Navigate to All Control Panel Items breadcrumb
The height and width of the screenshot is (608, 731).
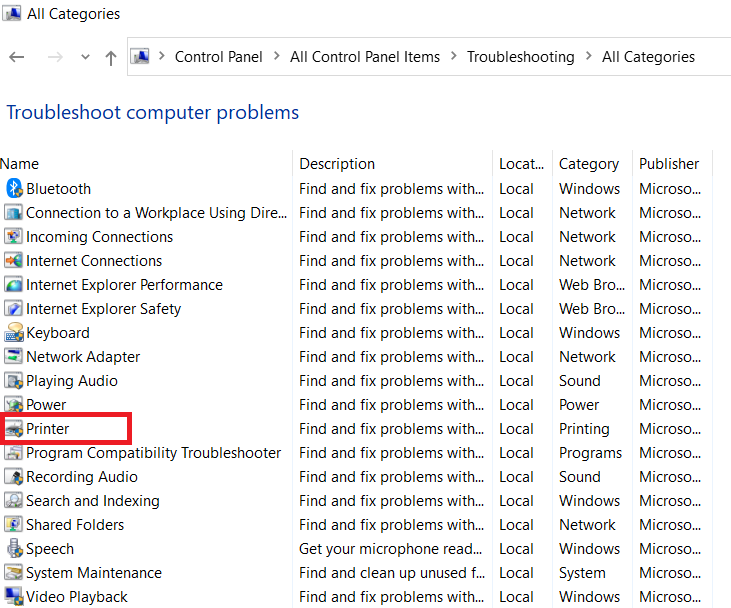pos(365,57)
